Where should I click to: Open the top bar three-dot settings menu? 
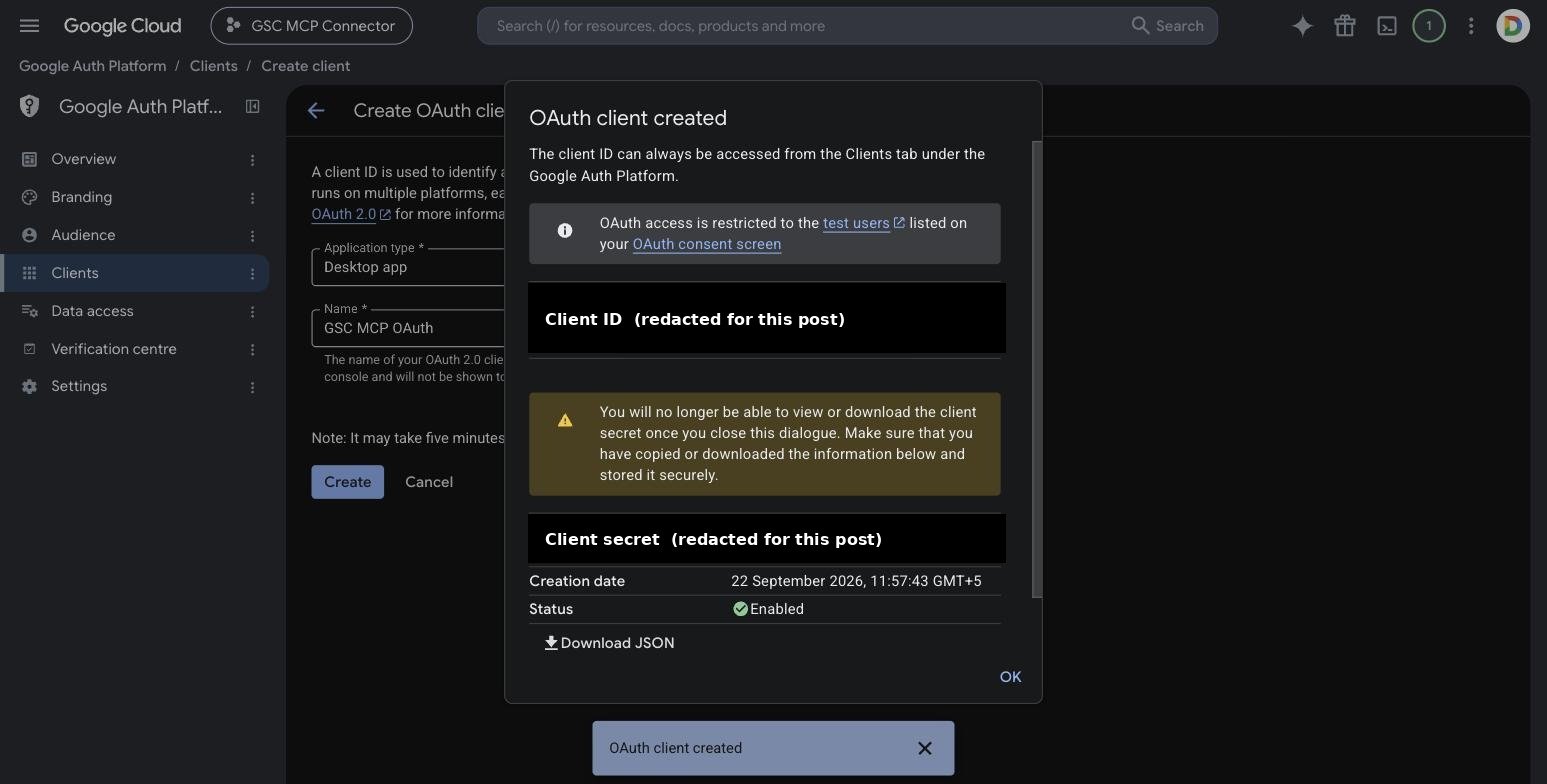(x=1470, y=26)
